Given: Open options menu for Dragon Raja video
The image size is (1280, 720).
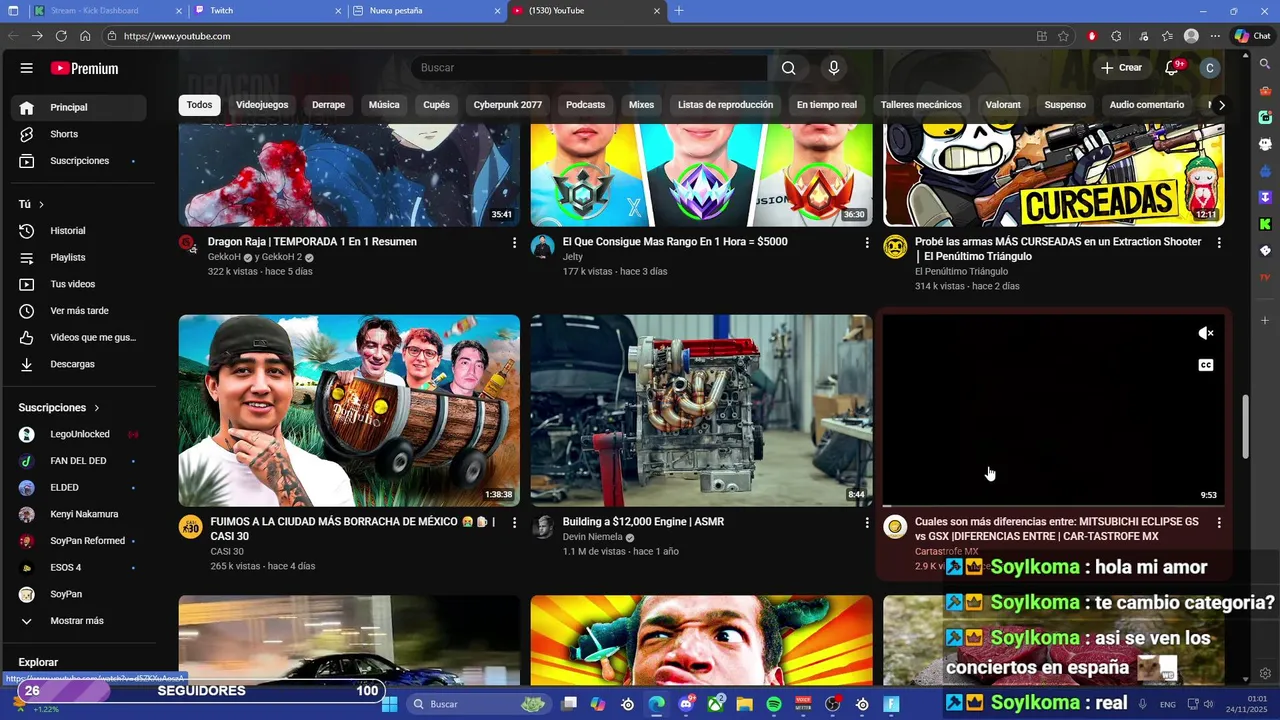Looking at the screenshot, I should [x=515, y=242].
